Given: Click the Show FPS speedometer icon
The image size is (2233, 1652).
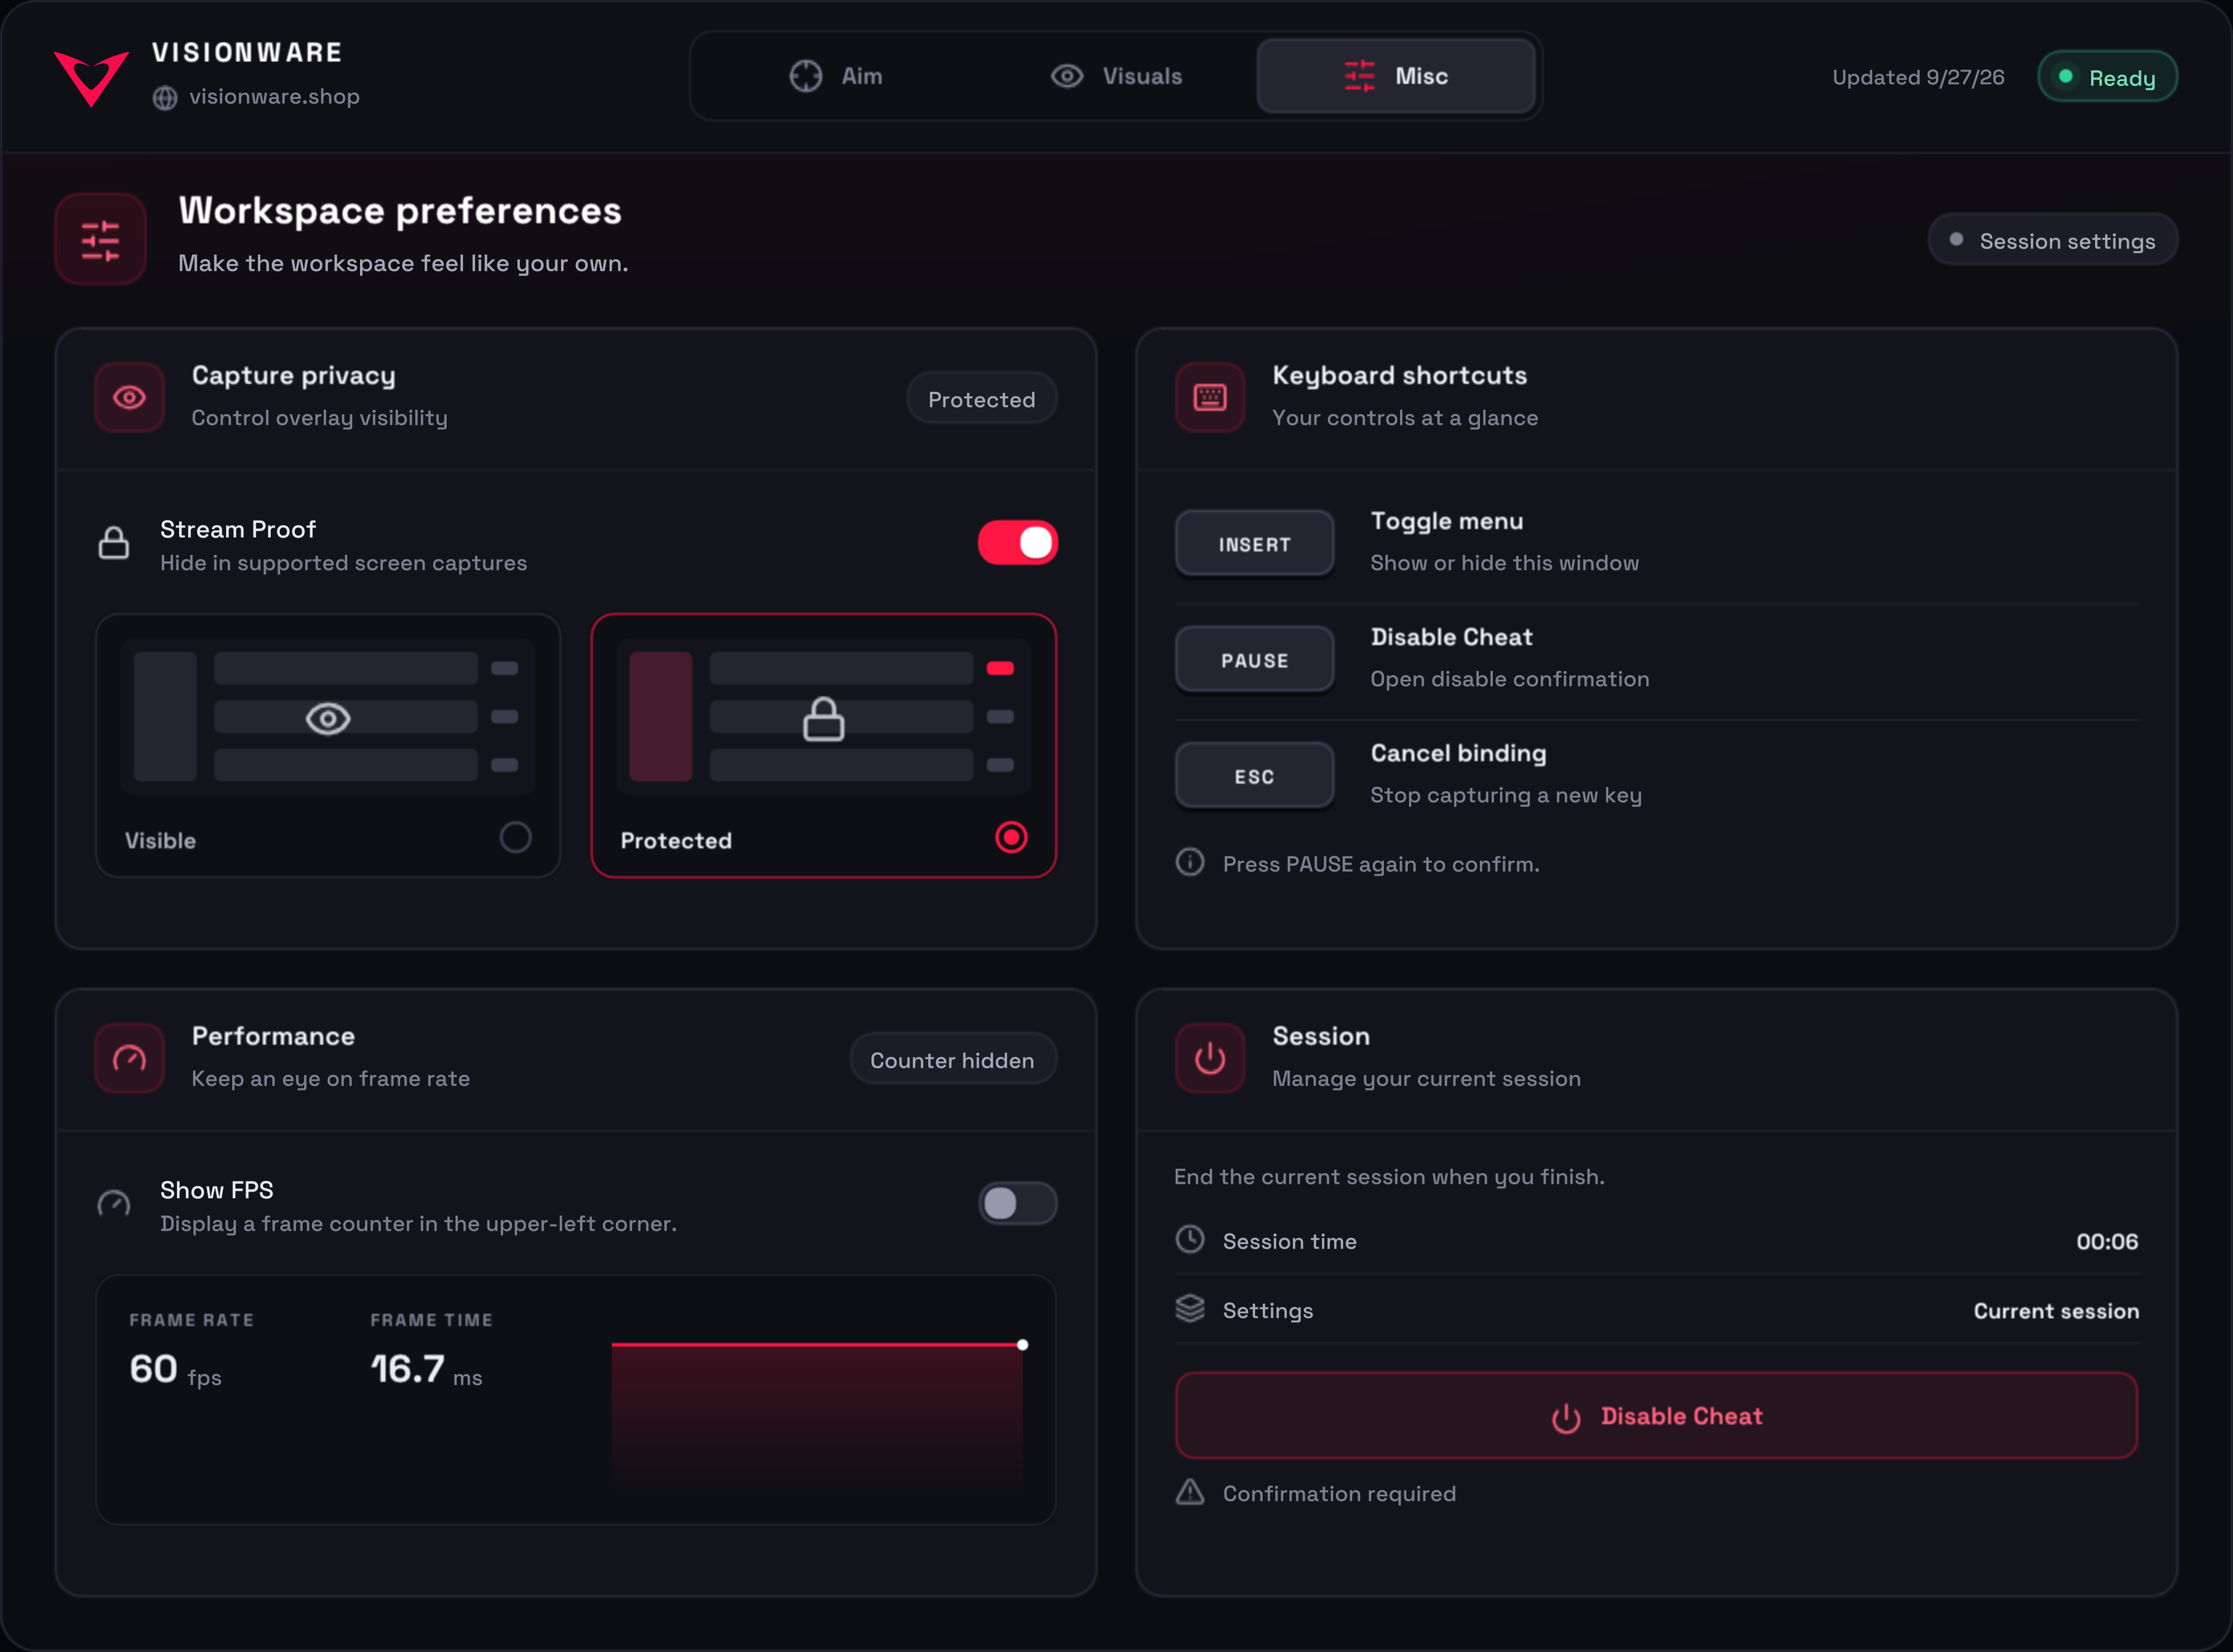Looking at the screenshot, I should point(114,1203).
